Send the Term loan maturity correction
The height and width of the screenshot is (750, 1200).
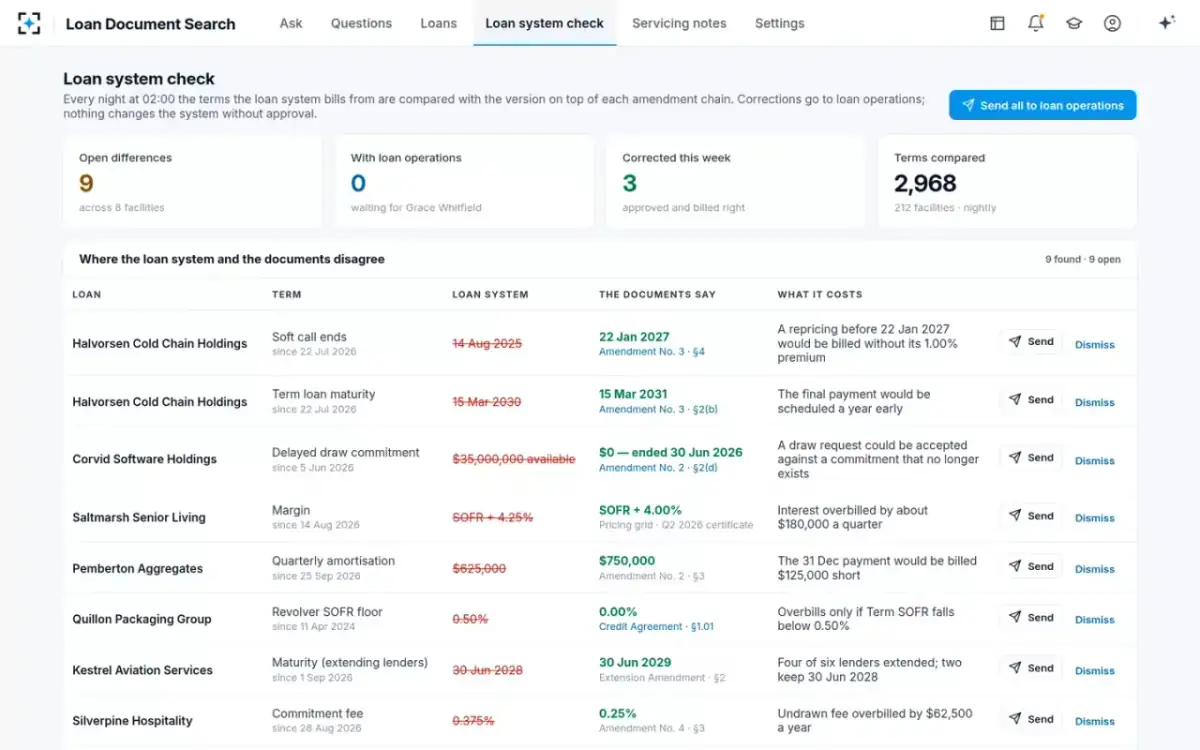pyautogui.click(x=1031, y=400)
